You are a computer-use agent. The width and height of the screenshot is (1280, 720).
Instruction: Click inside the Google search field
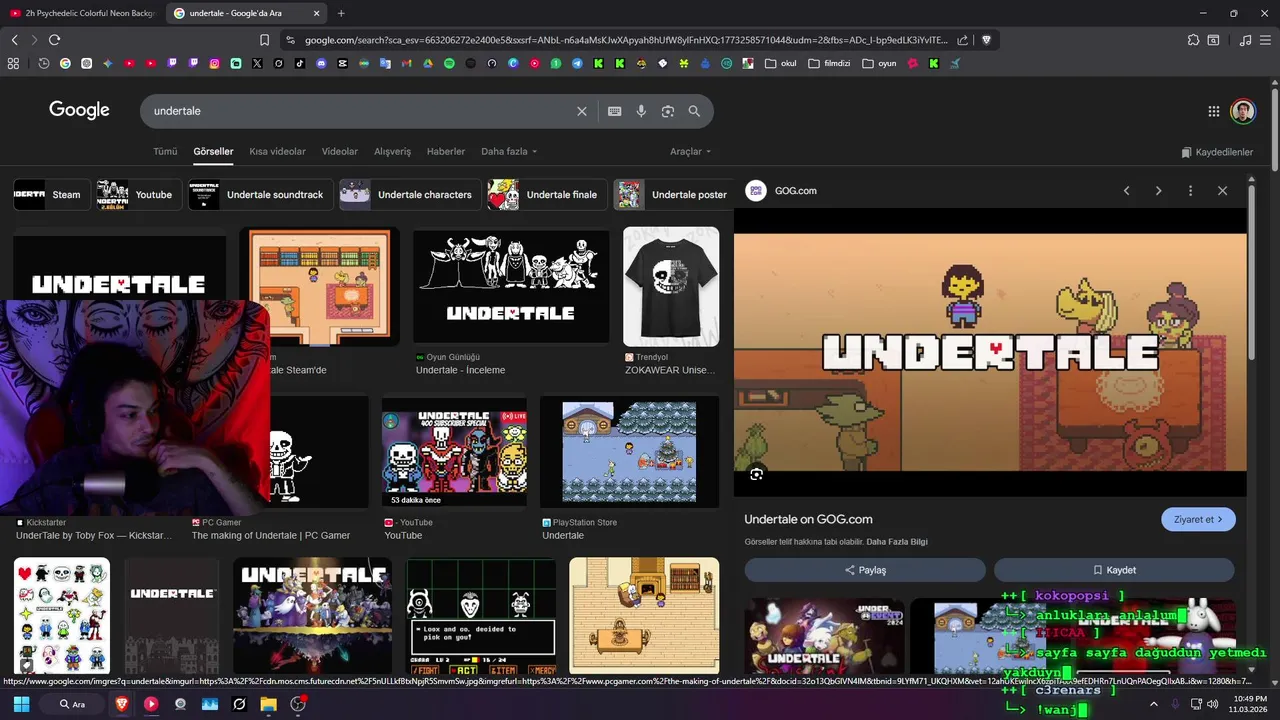pyautogui.click(x=360, y=111)
